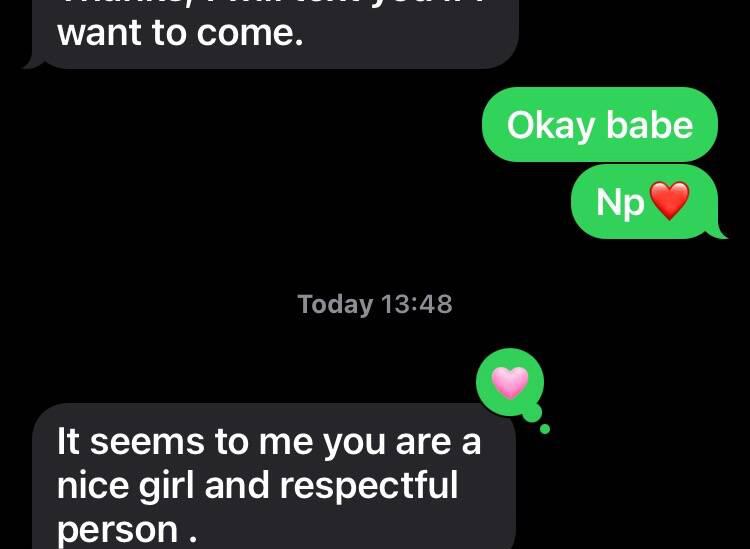Tap the gray bubble tail near 'want to come'
The width and height of the screenshot is (750, 549).
pos(35,62)
